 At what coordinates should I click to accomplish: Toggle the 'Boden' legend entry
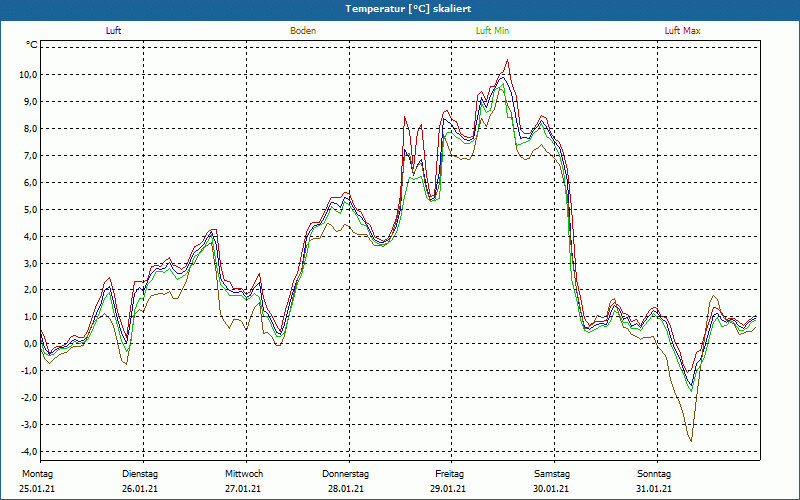(303, 31)
